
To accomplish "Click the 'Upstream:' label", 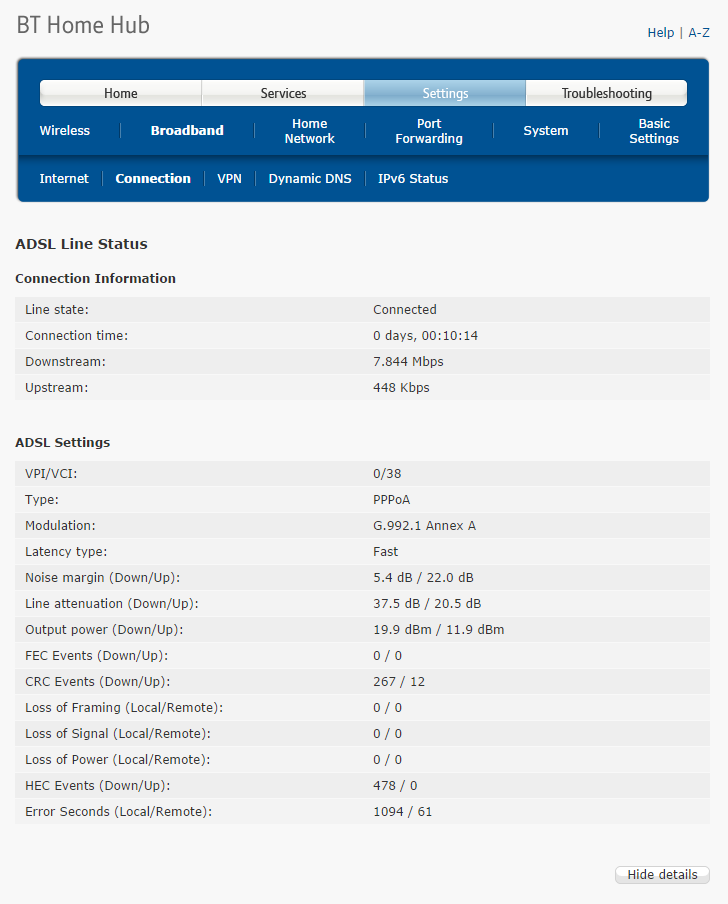I will tap(56, 387).
